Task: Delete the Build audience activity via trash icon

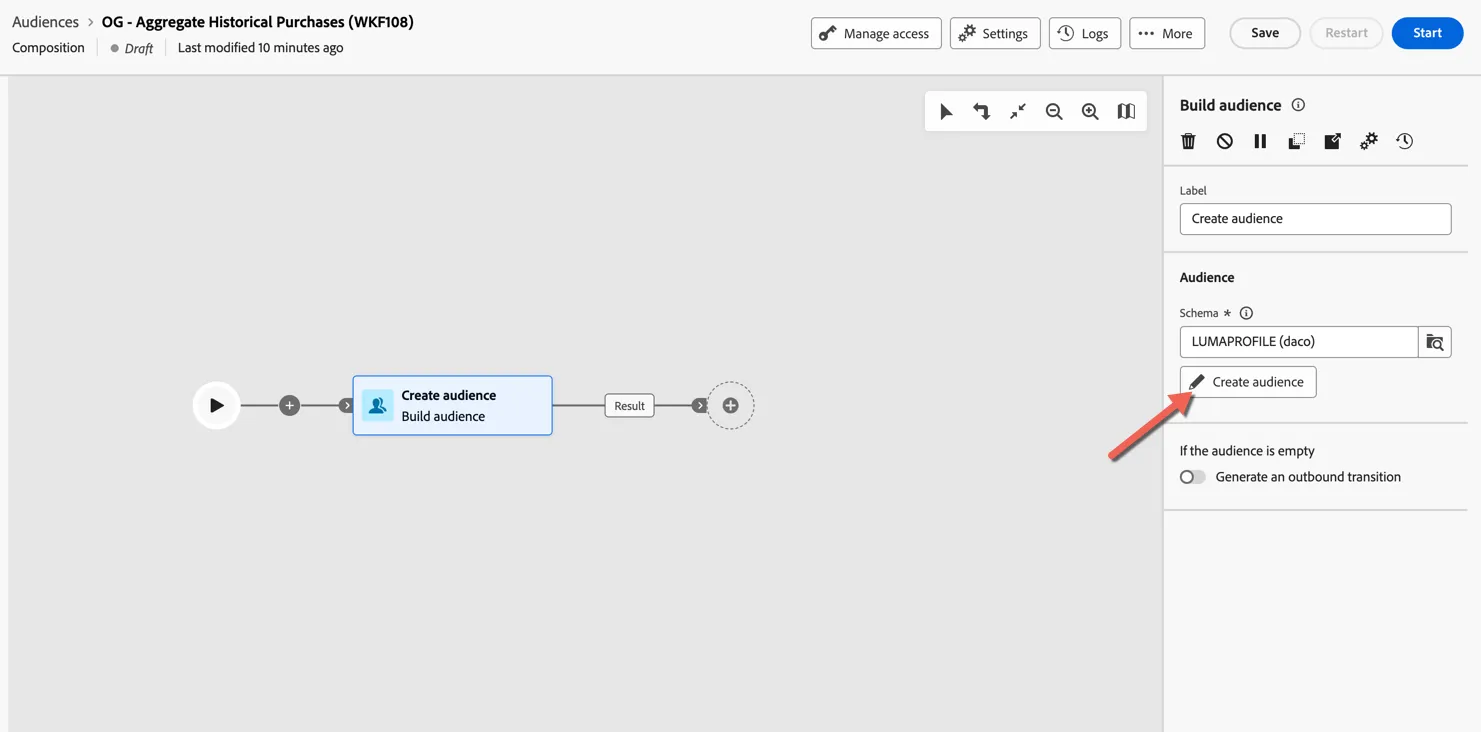Action: tap(1188, 141)
